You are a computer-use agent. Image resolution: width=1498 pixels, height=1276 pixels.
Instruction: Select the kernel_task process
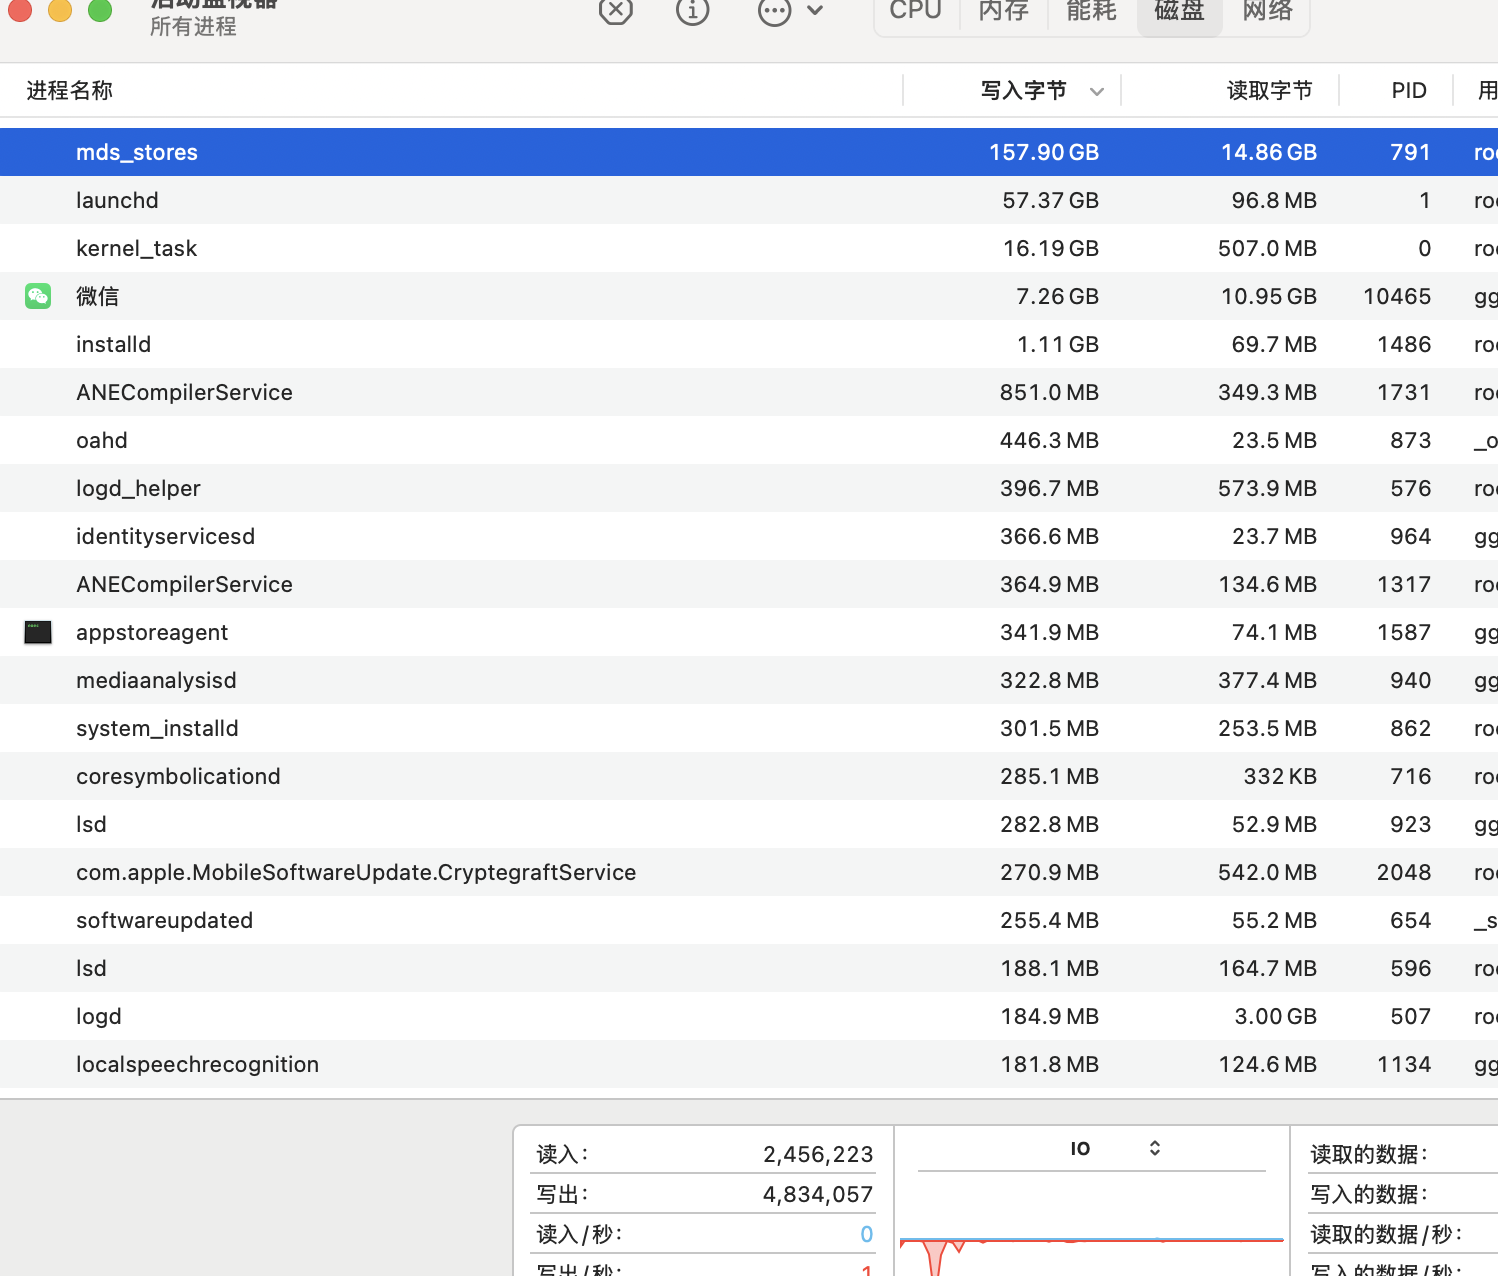click(749, 248)
